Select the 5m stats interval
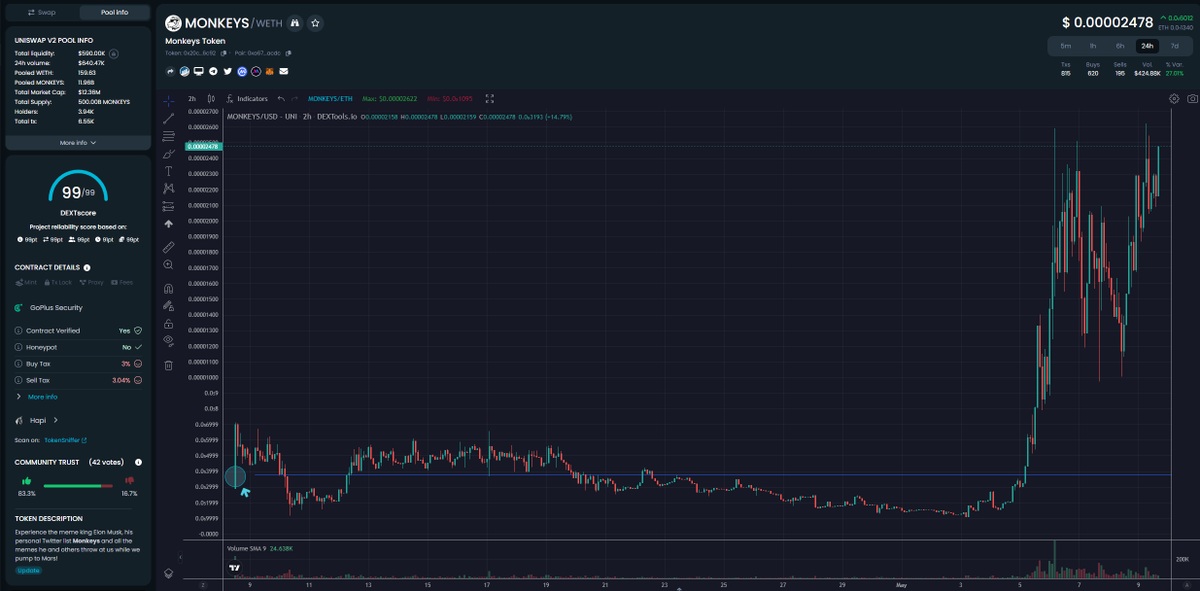1200x591 pixels. (x=1066, y=46)
